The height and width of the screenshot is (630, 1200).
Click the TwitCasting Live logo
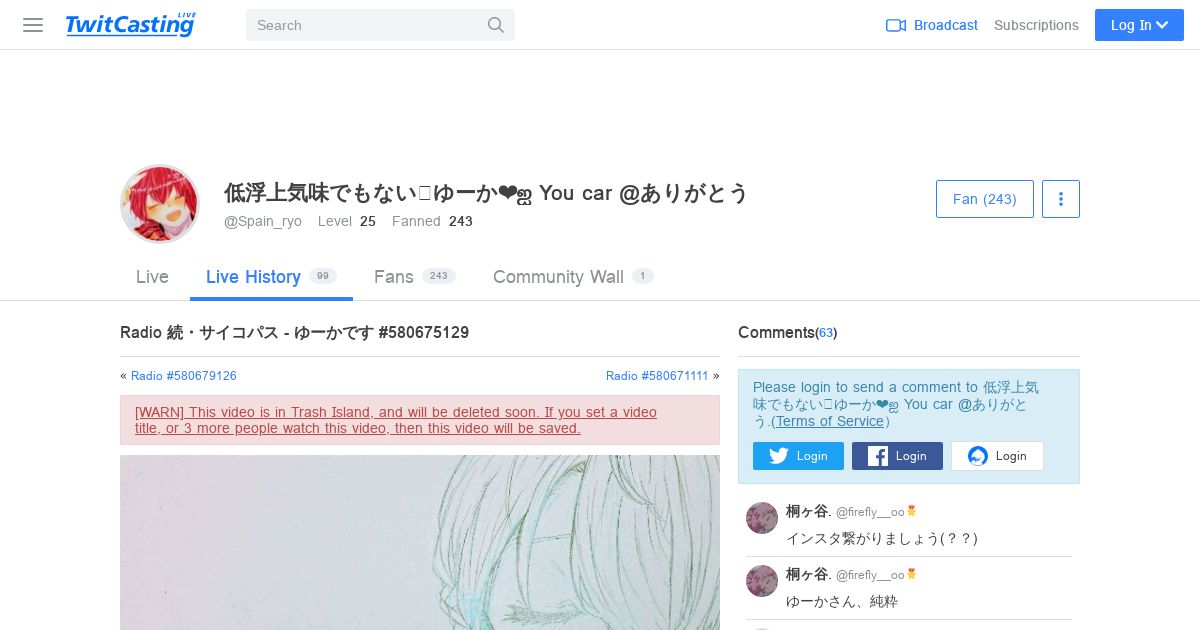pos(131,25)
